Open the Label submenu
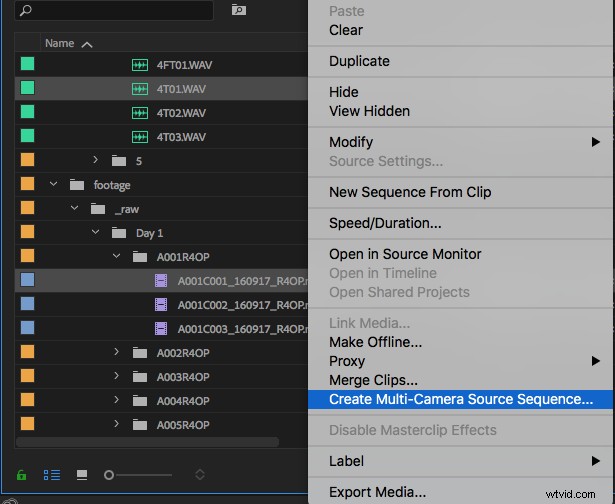This screenshot has width=615, height=504. tap(460, 461)
